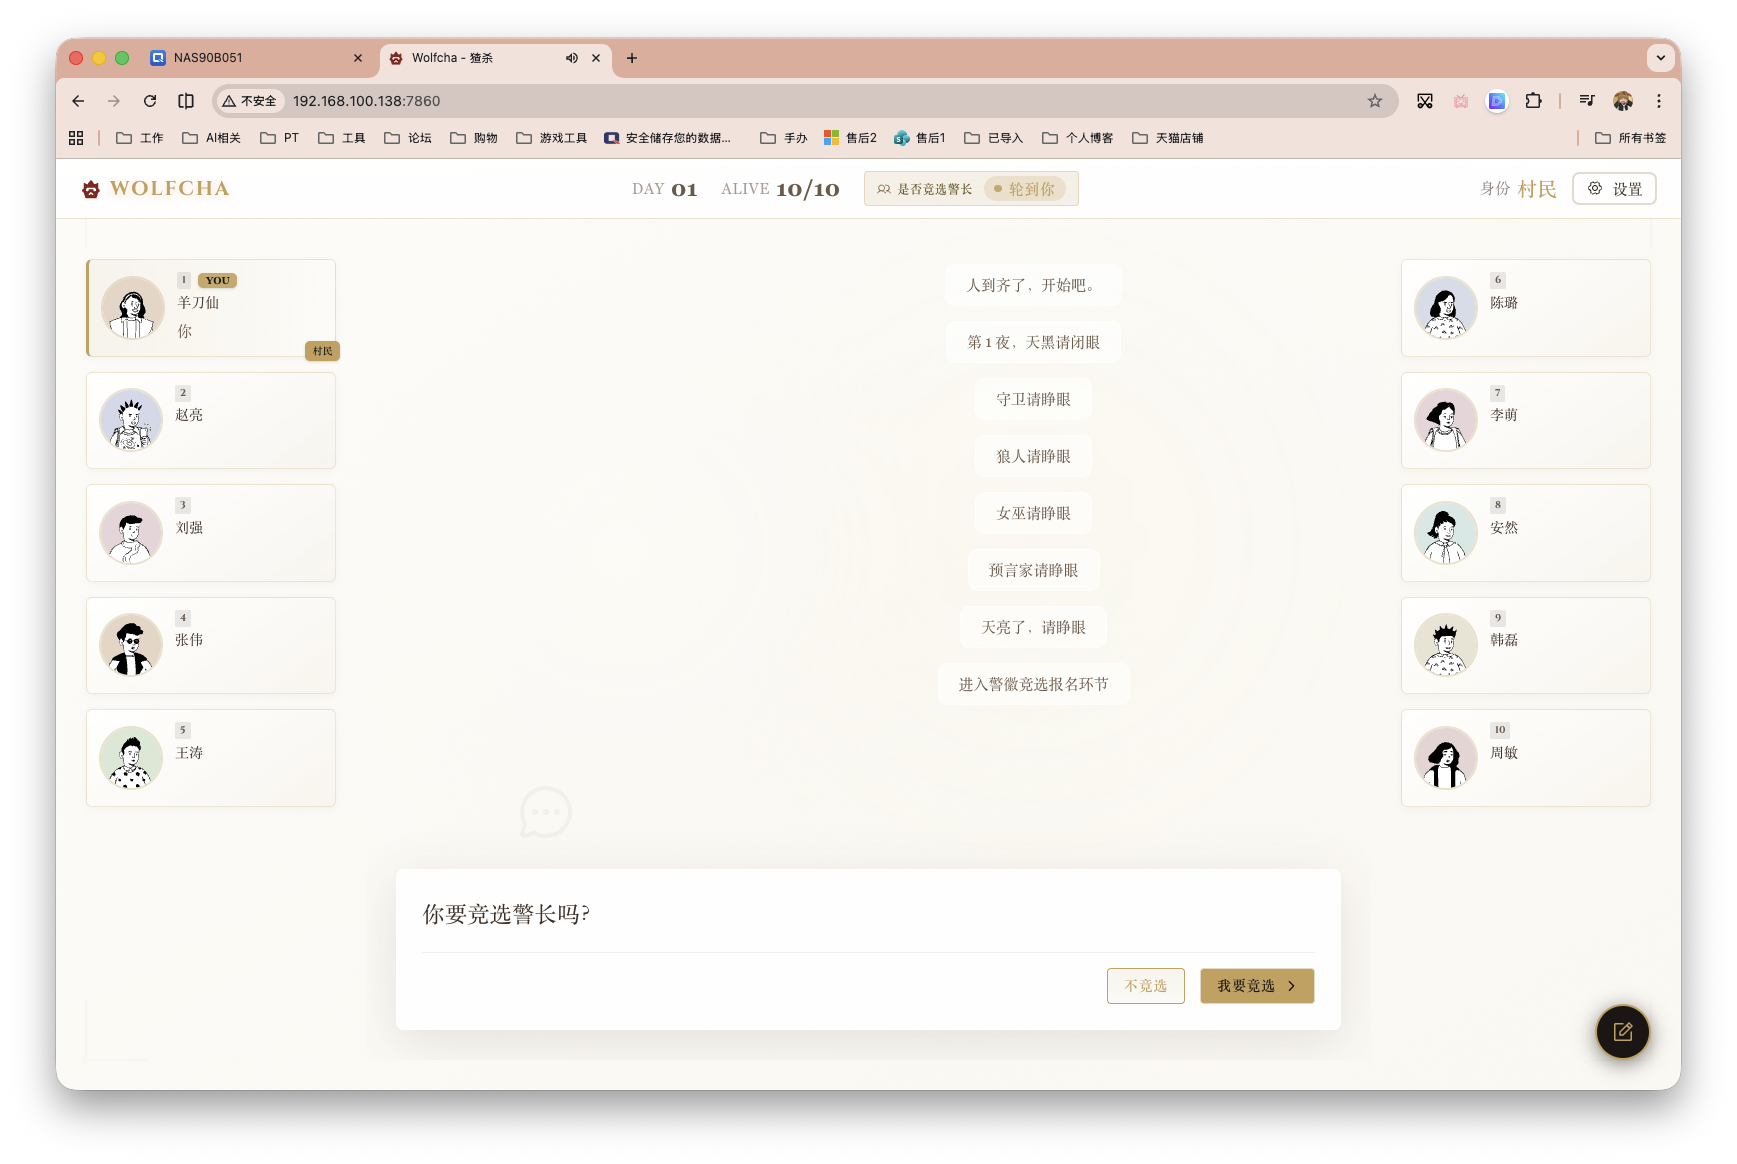Screen dimensions: 1737x1164
Task: Click the WOLFCHA wolf logo
Action: 90,188
